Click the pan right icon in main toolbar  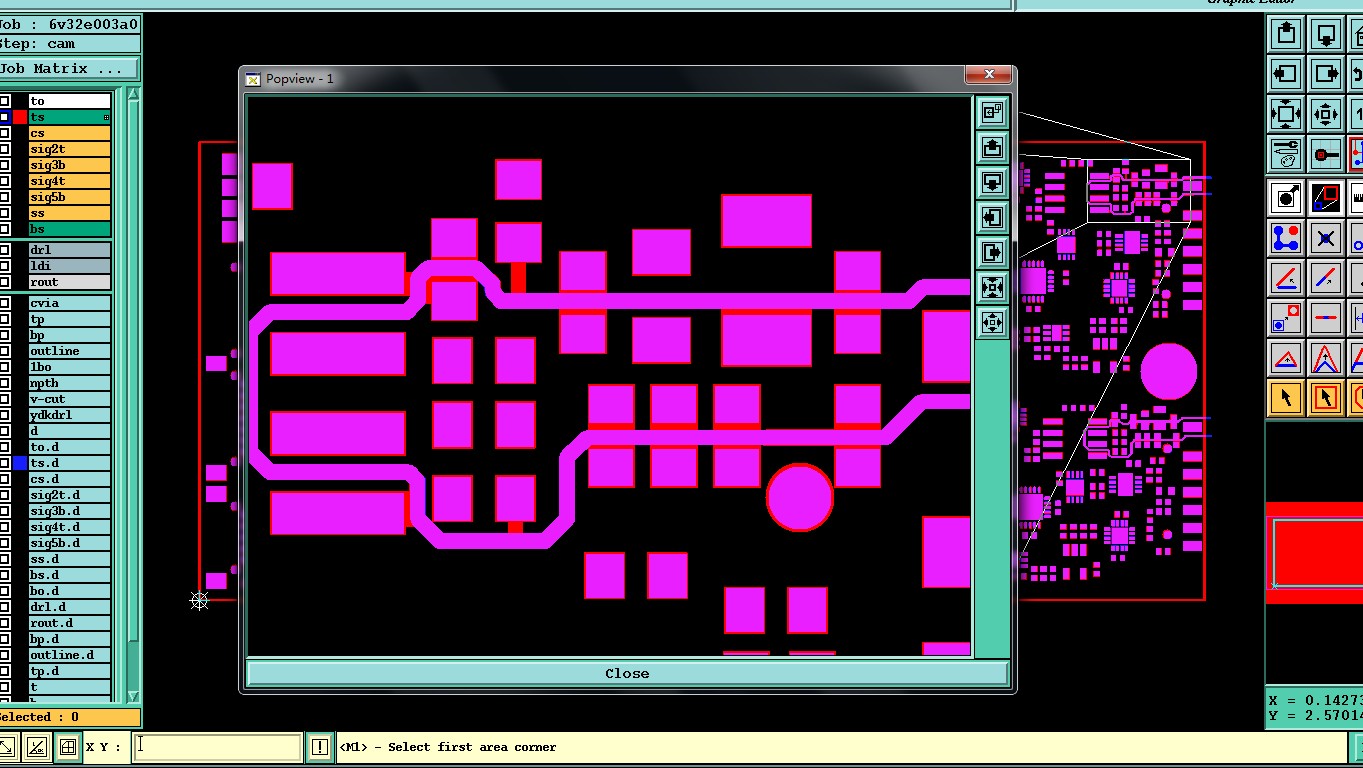point(1325,74)
